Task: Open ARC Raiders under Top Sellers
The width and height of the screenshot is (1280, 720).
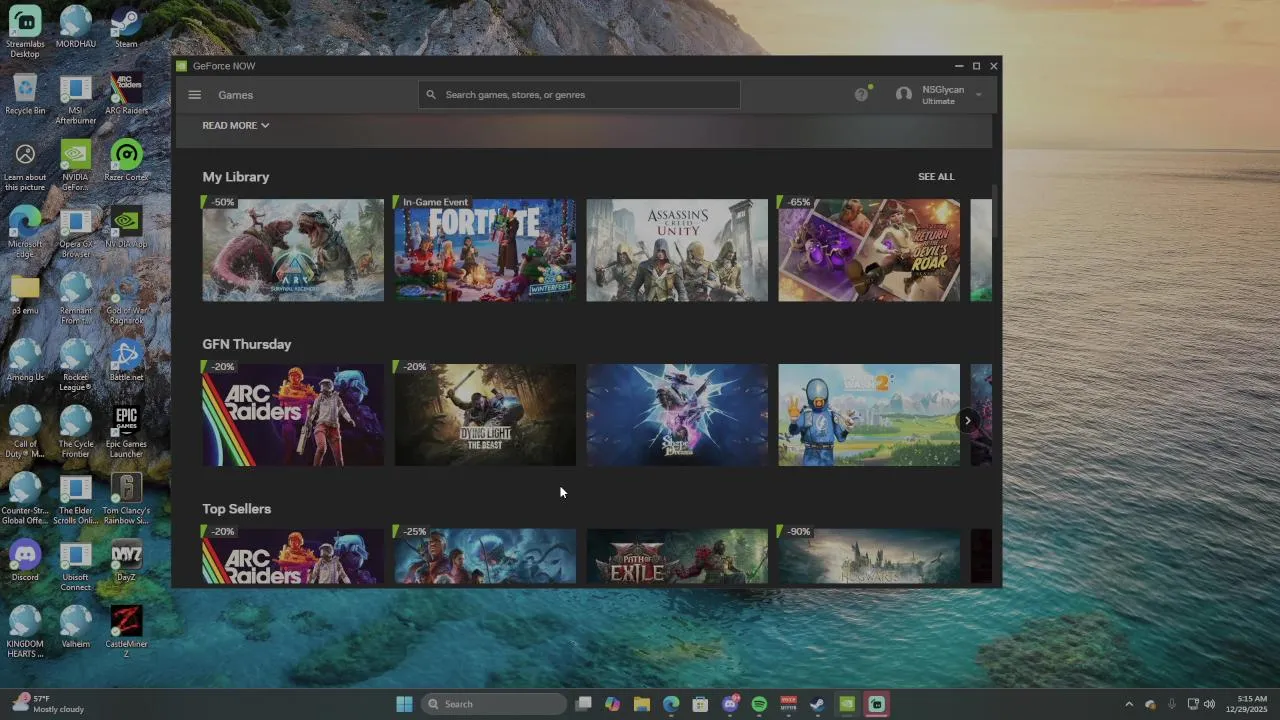Action: 293,556
